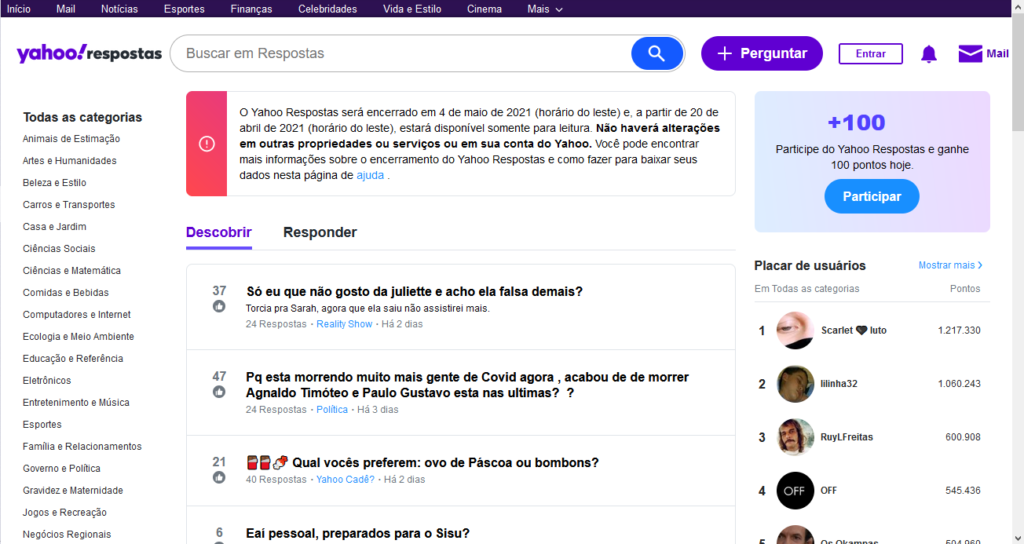Open the OFF user avatar
Screen dimensions: 1024x544
click(x=795, y=490)
